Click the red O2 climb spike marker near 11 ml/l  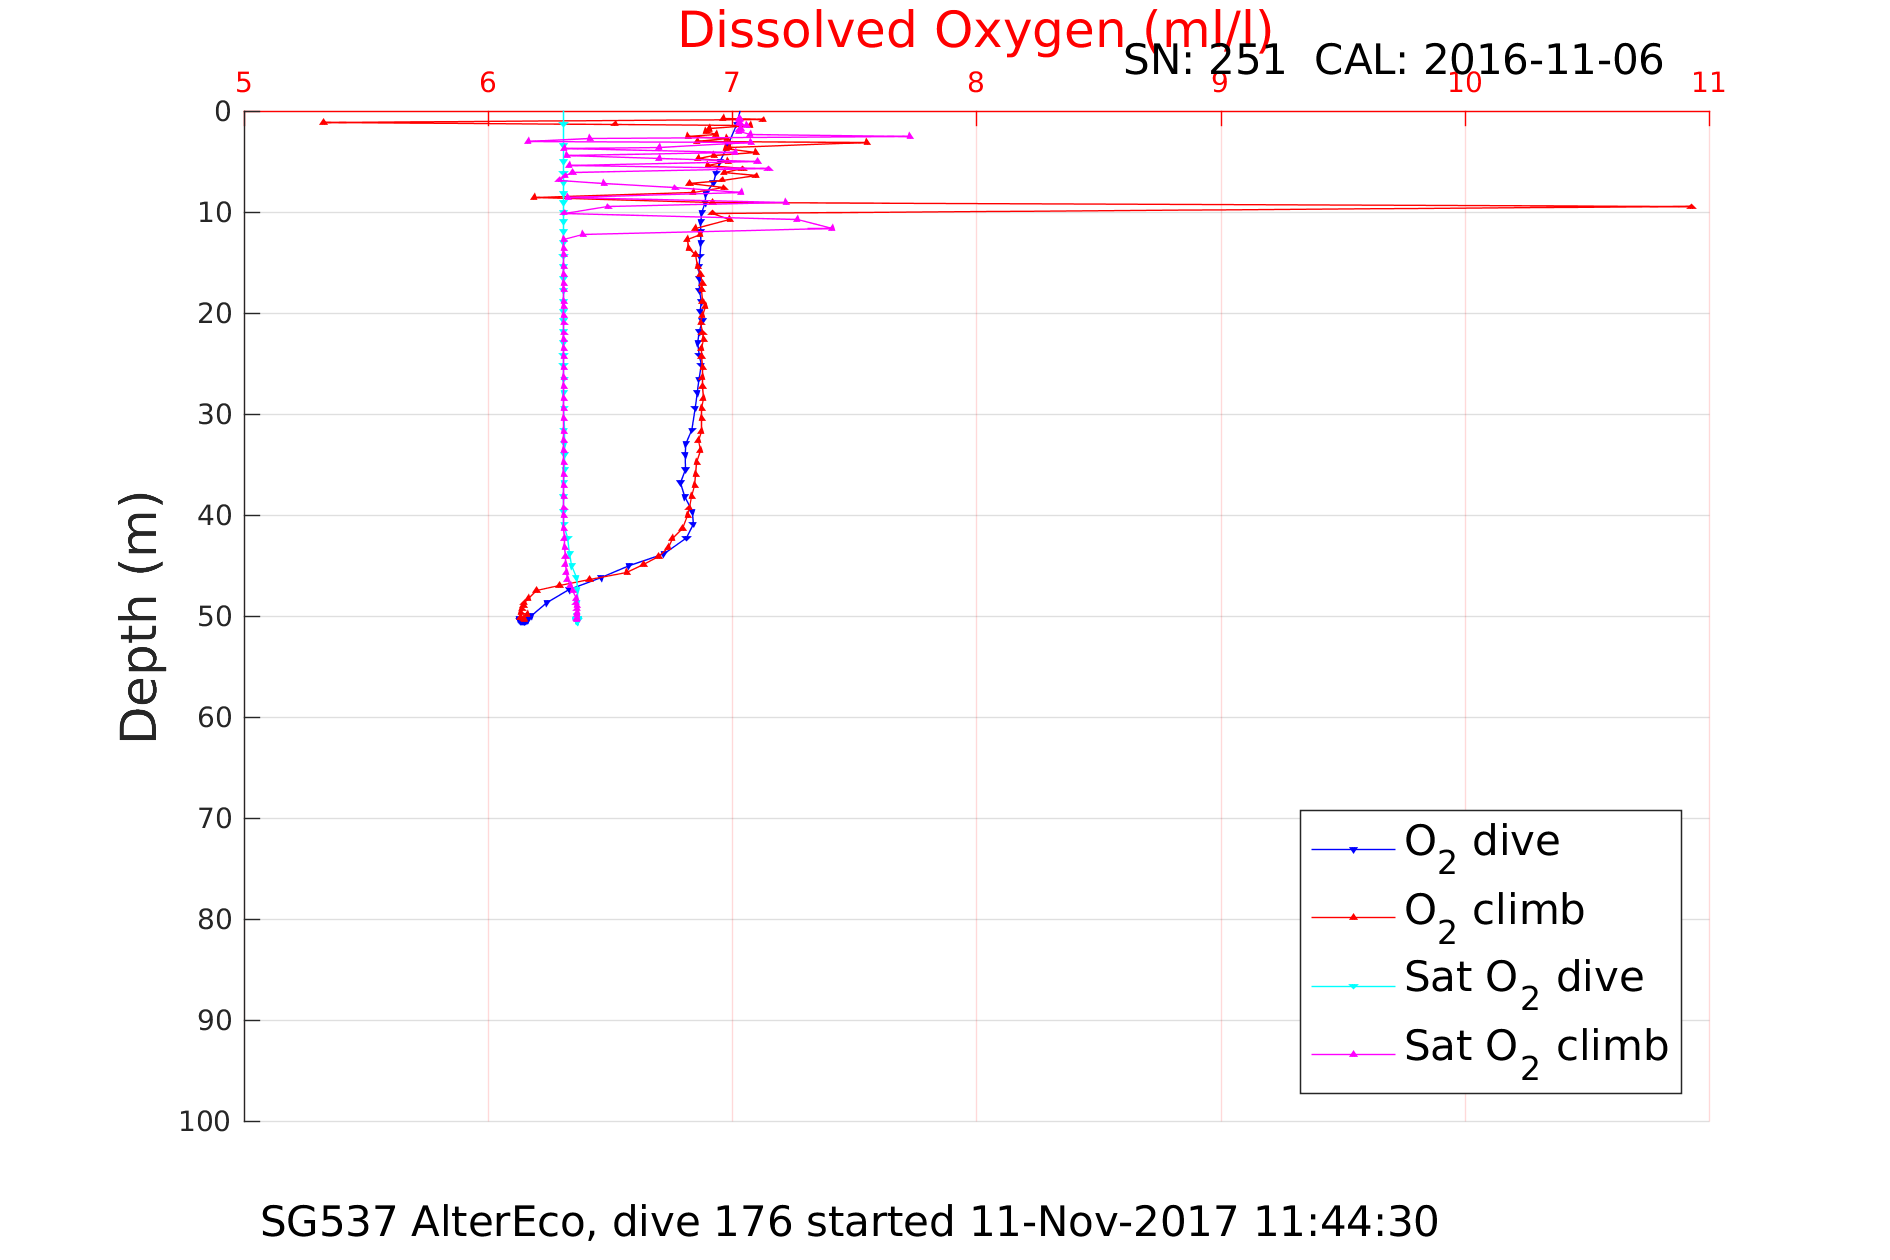tap(1691, 206)
